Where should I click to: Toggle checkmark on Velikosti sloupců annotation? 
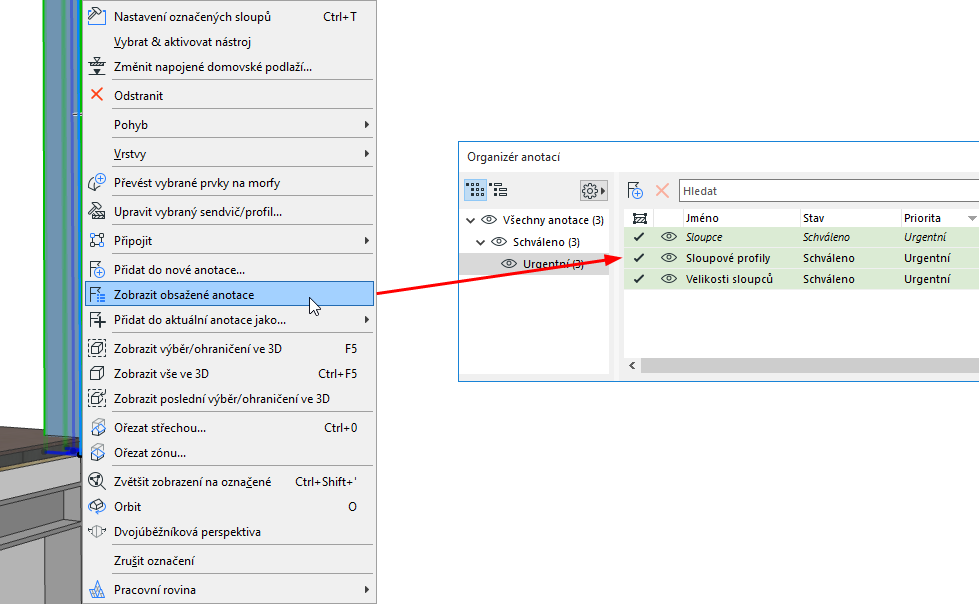coord(639,279)
